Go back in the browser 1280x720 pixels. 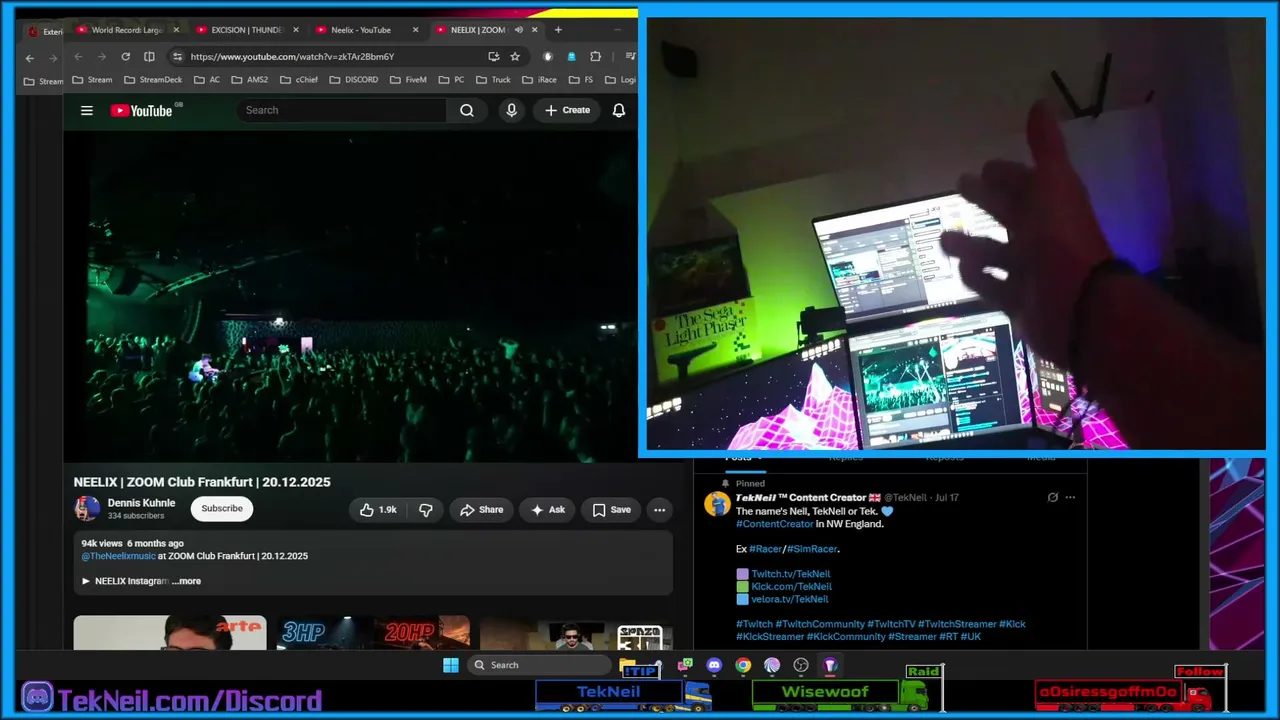tap(78, 57)
